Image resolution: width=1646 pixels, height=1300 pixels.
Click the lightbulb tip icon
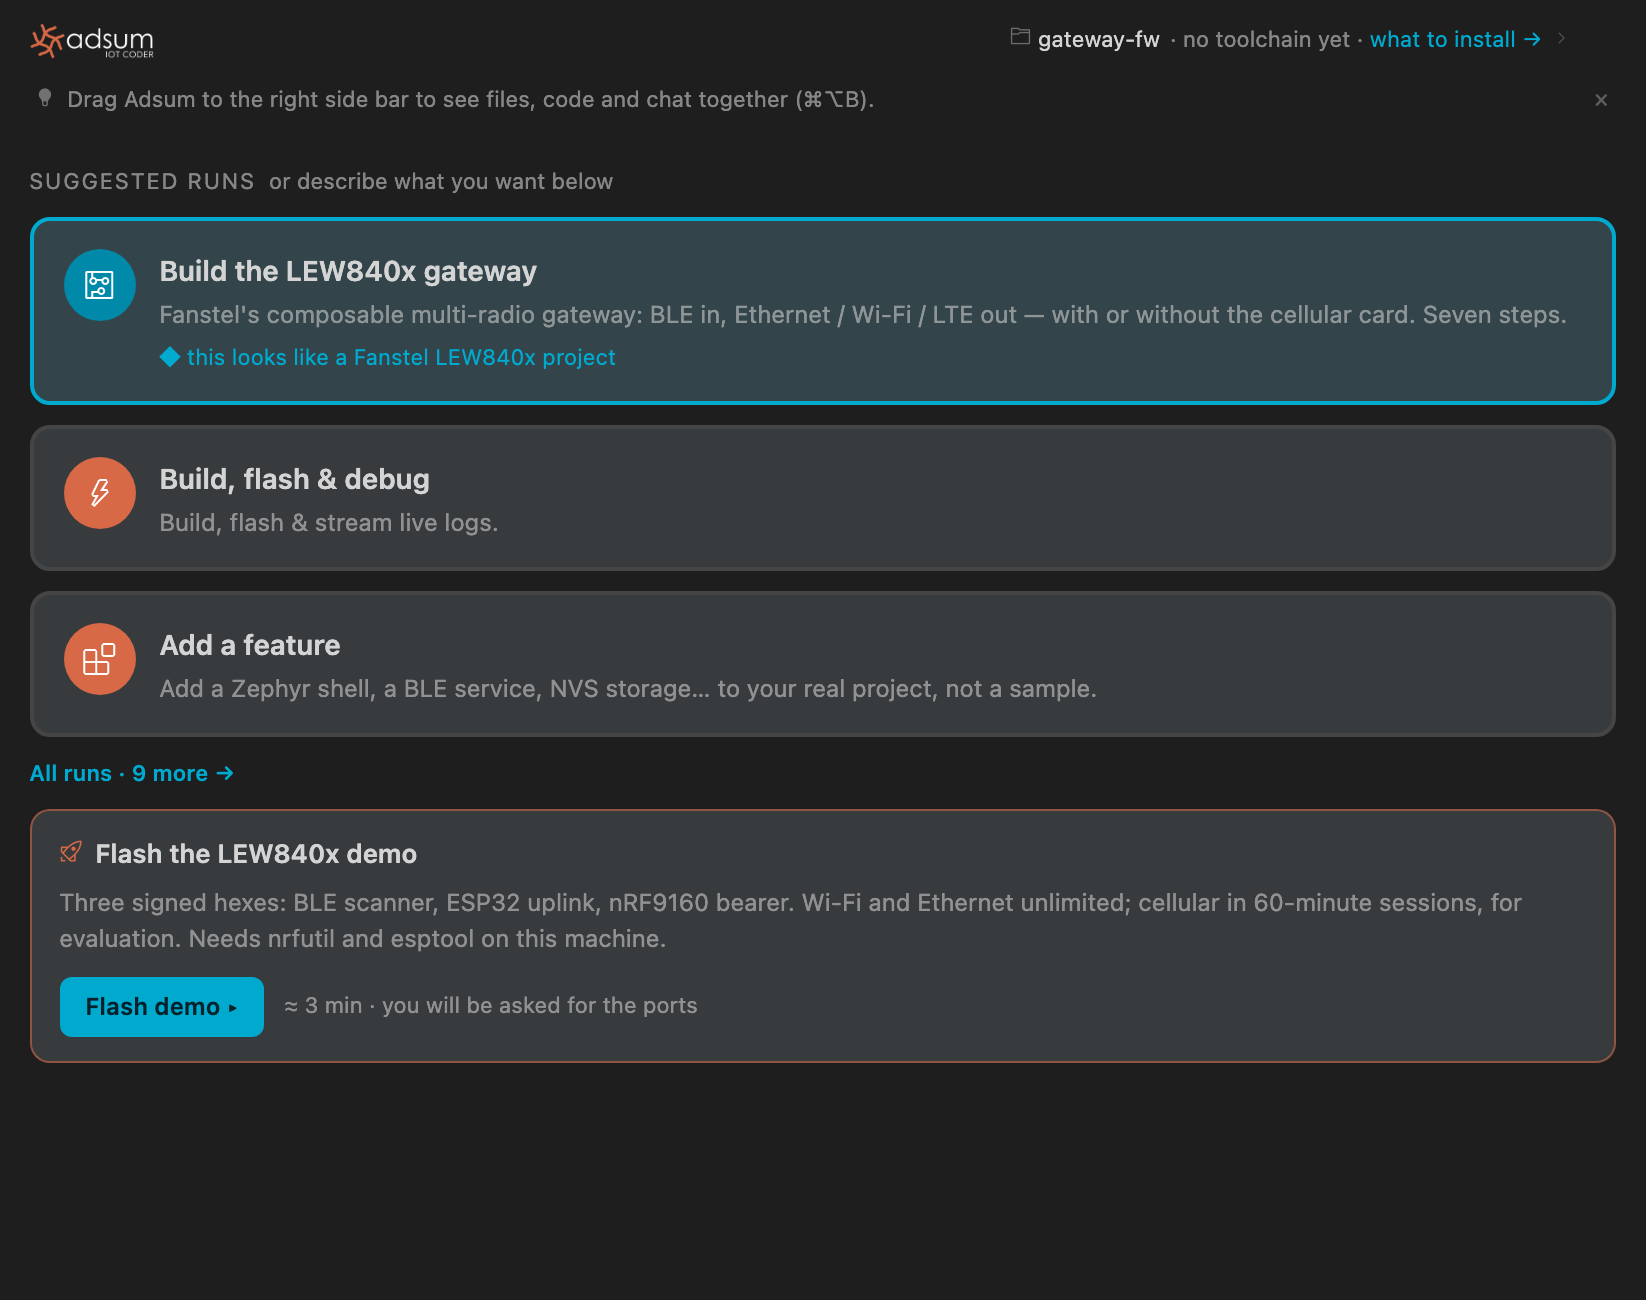tap(45, 98)
